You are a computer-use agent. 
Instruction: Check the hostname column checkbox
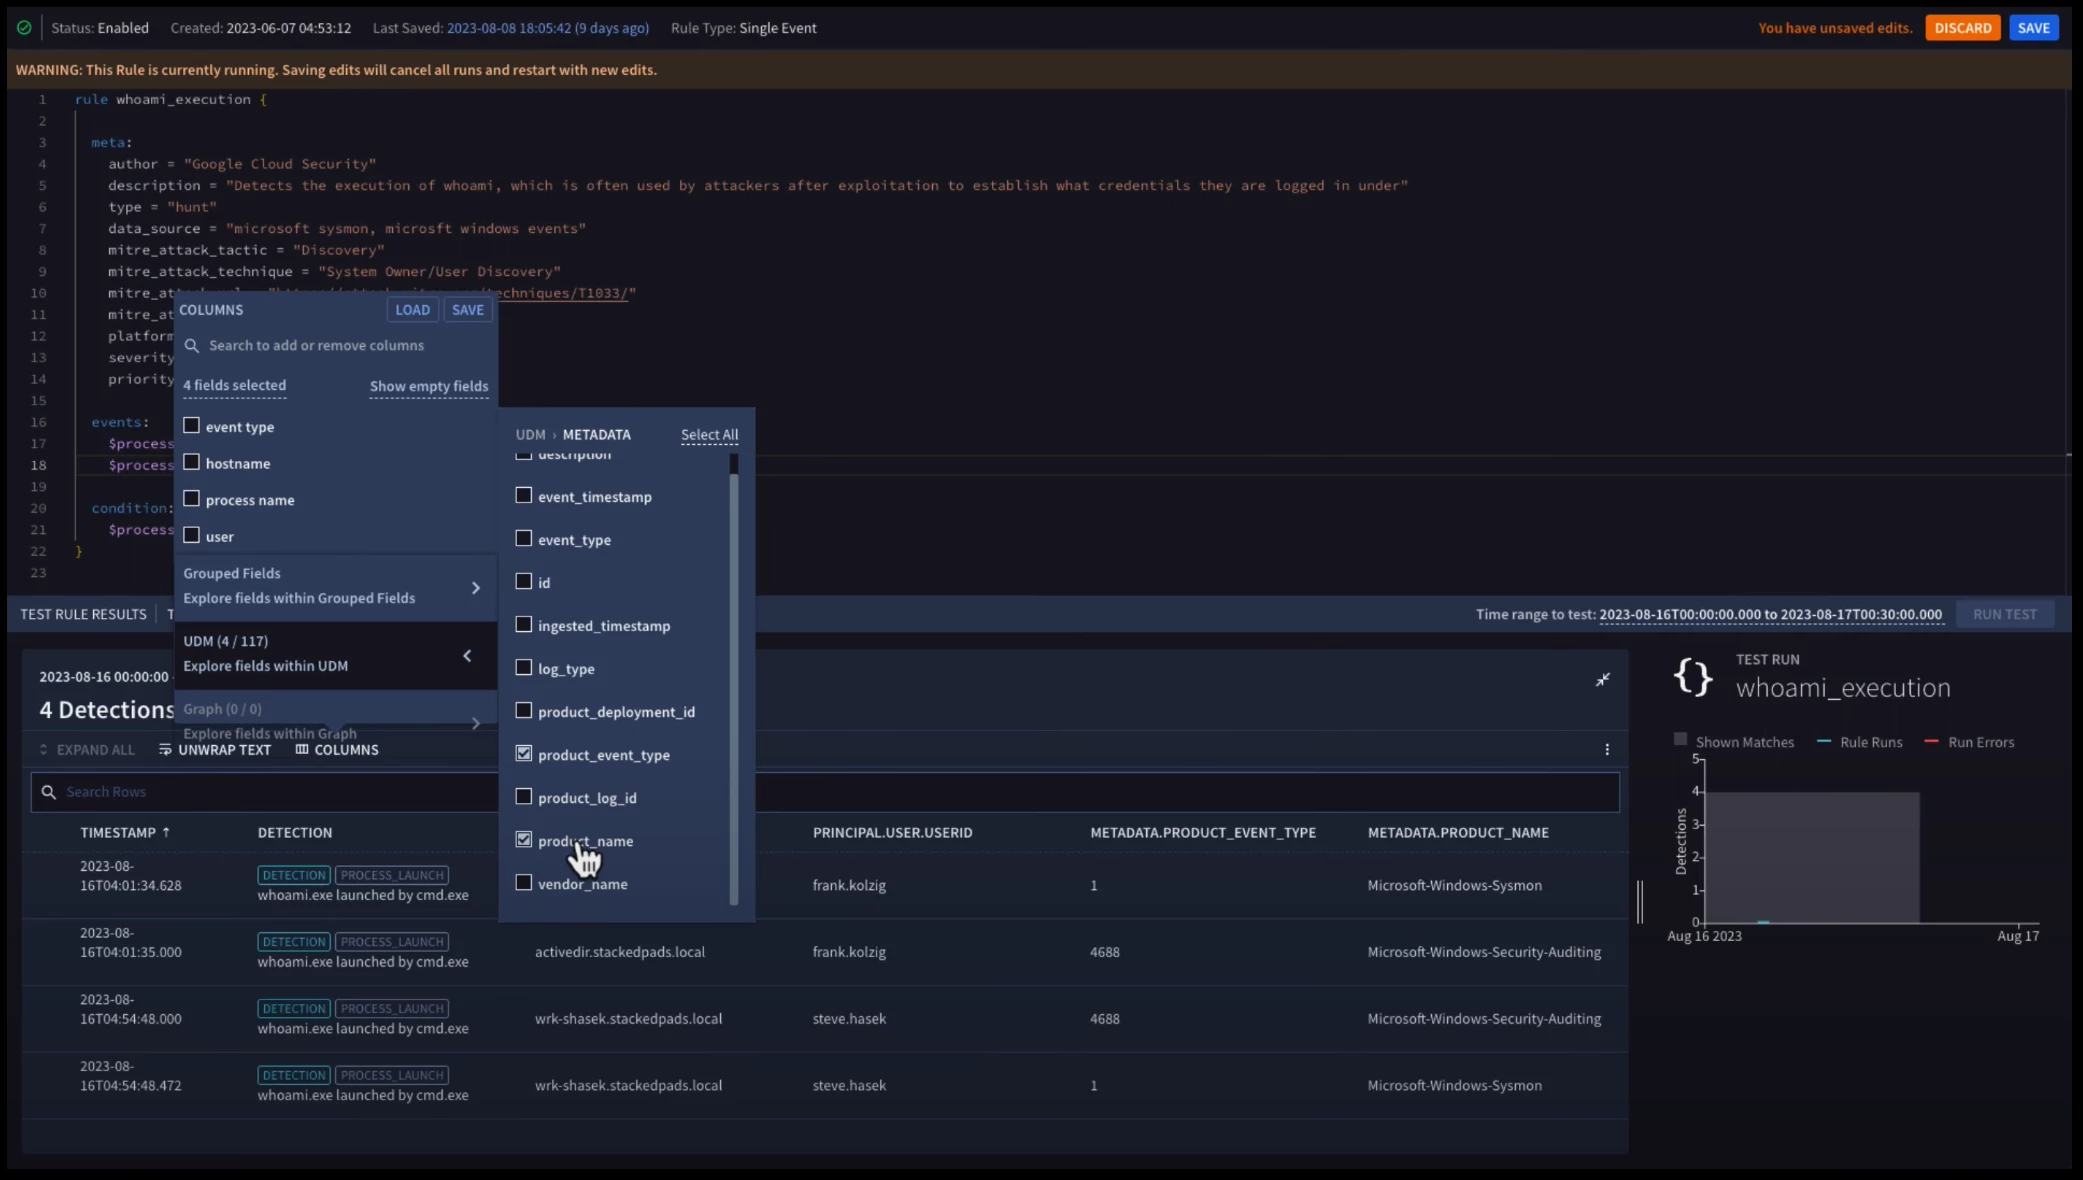[x=192, y=463]
